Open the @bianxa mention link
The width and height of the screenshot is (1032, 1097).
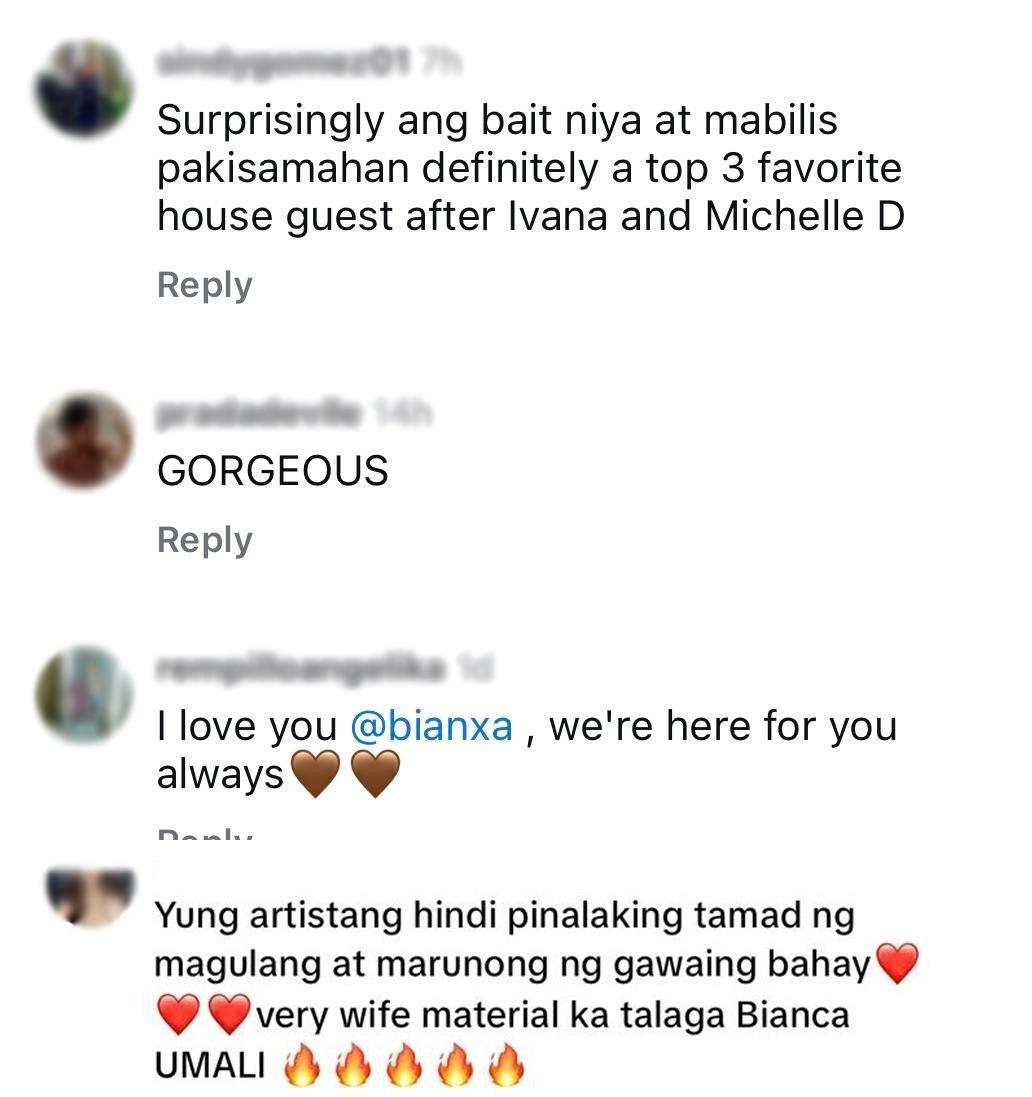[432, 726]
